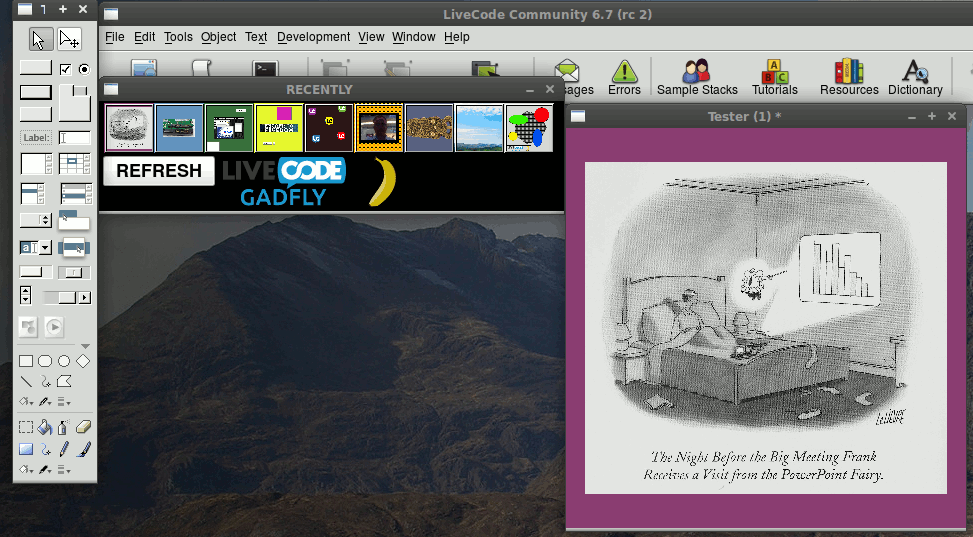Pick the radio button control in palette
The image size is (973, 537).
(84, 69)
